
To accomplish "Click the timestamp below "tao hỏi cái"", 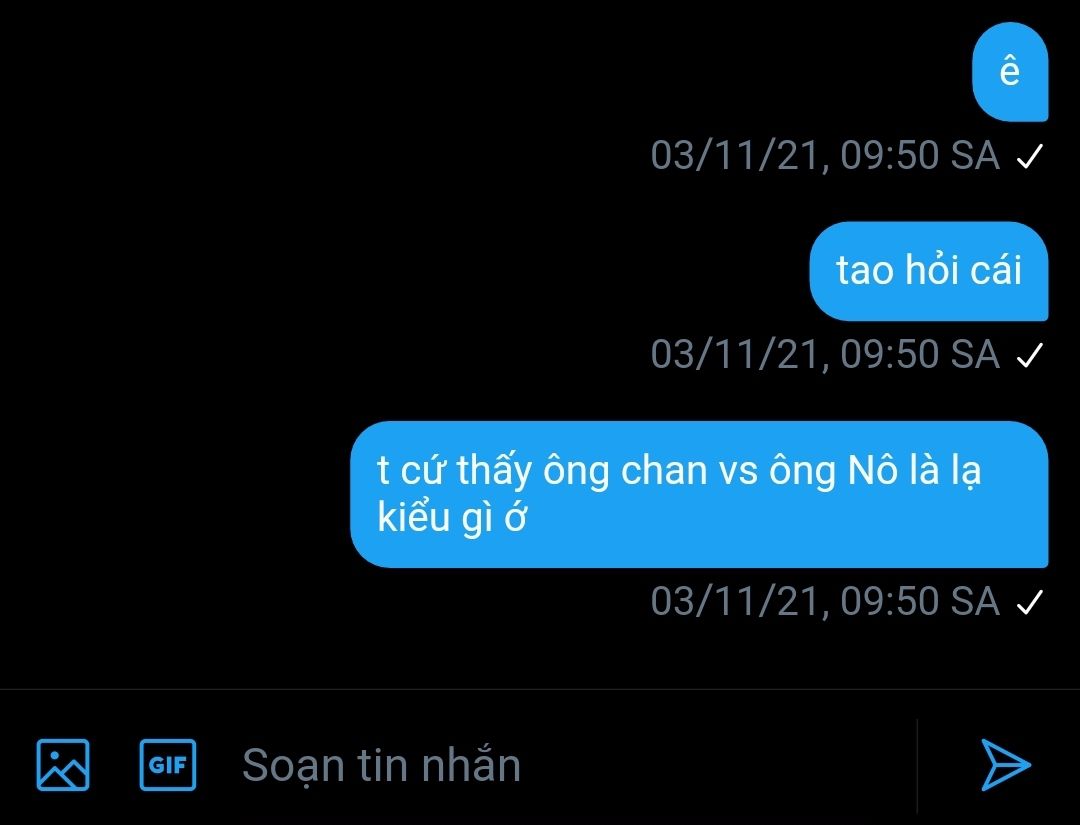I will [x=825, y=355].
